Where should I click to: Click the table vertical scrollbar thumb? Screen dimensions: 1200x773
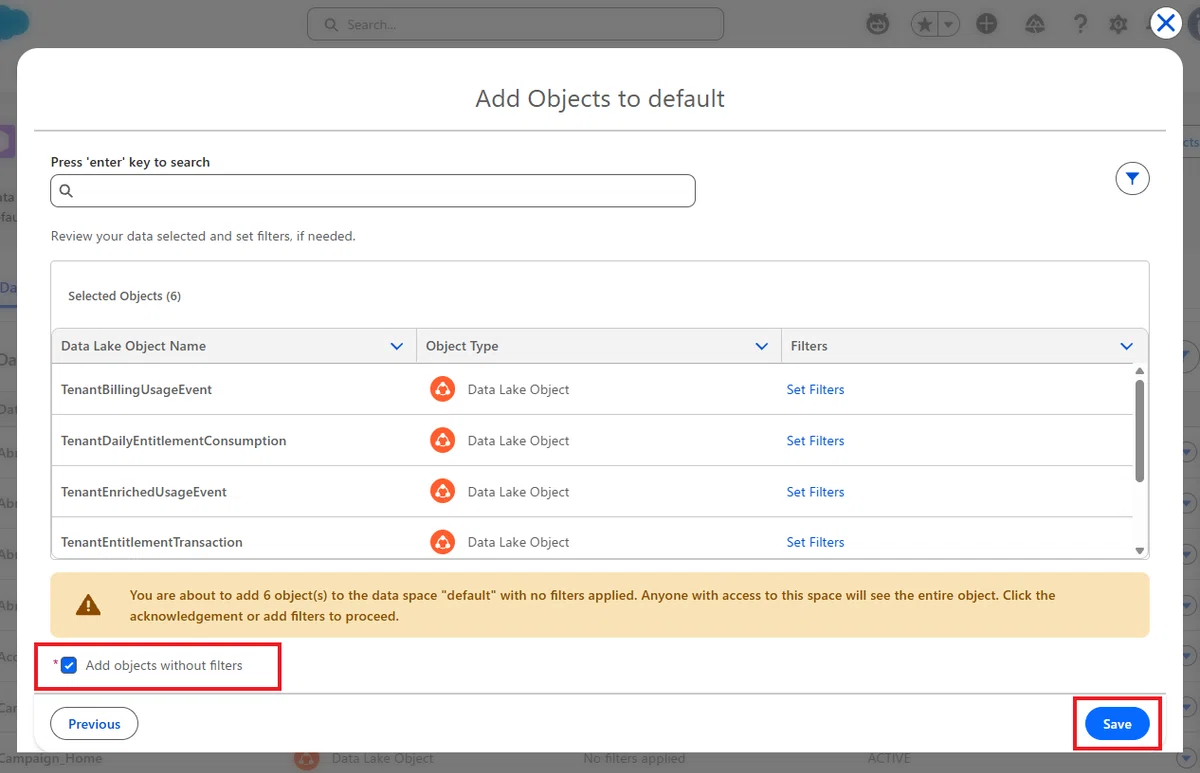[1139, 430]
